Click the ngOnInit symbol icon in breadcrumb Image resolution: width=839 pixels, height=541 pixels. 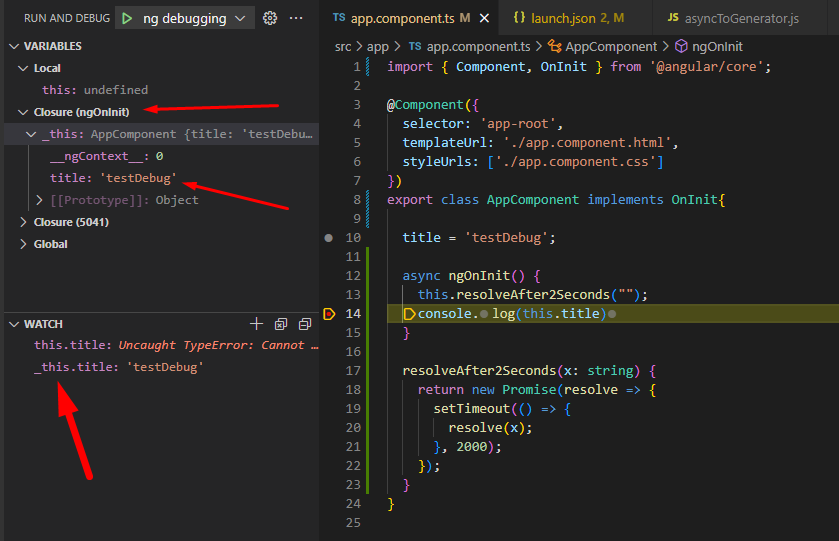(x=682, y=46)
